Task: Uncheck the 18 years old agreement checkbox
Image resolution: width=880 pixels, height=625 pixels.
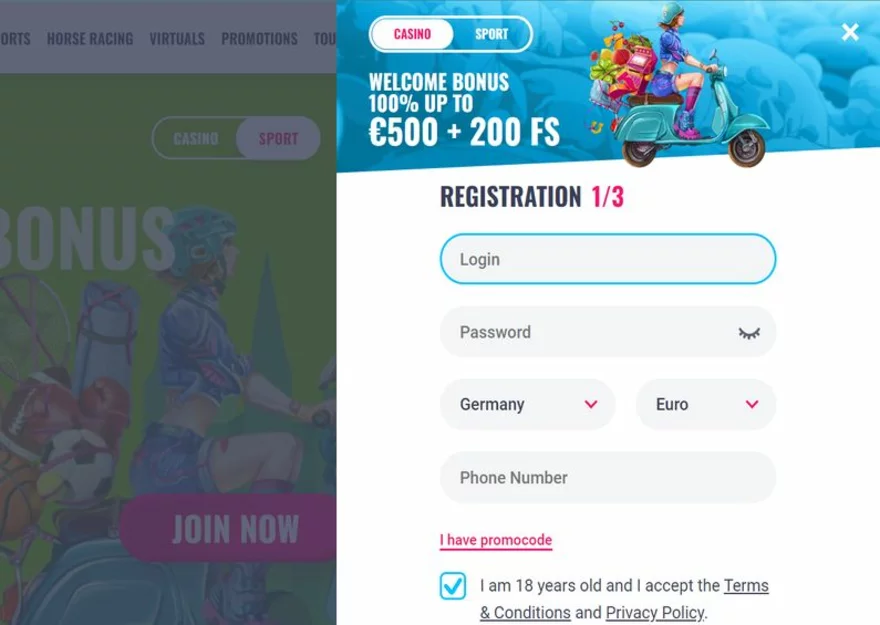Action: click(x=453, y=586)
